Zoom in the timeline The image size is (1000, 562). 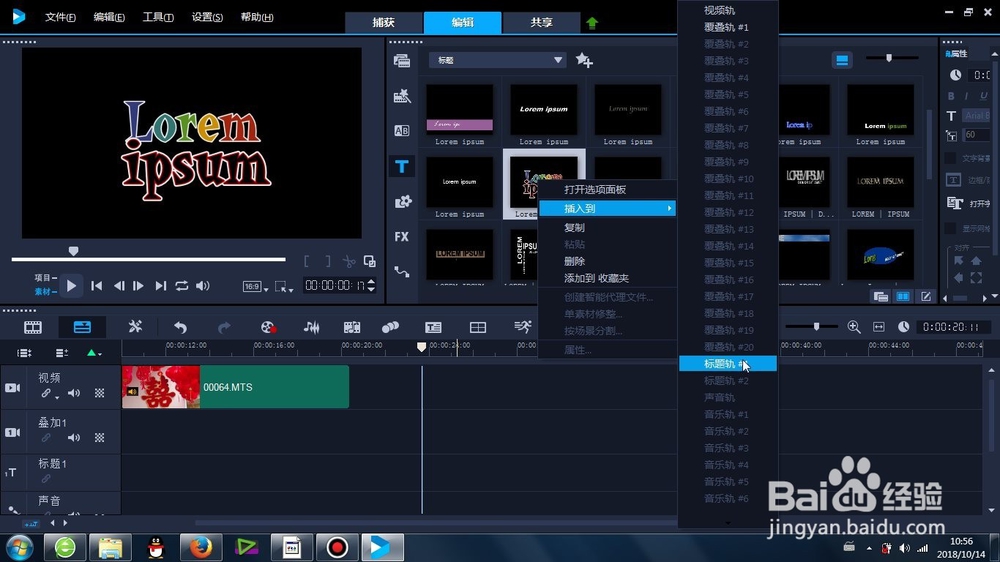854,327
